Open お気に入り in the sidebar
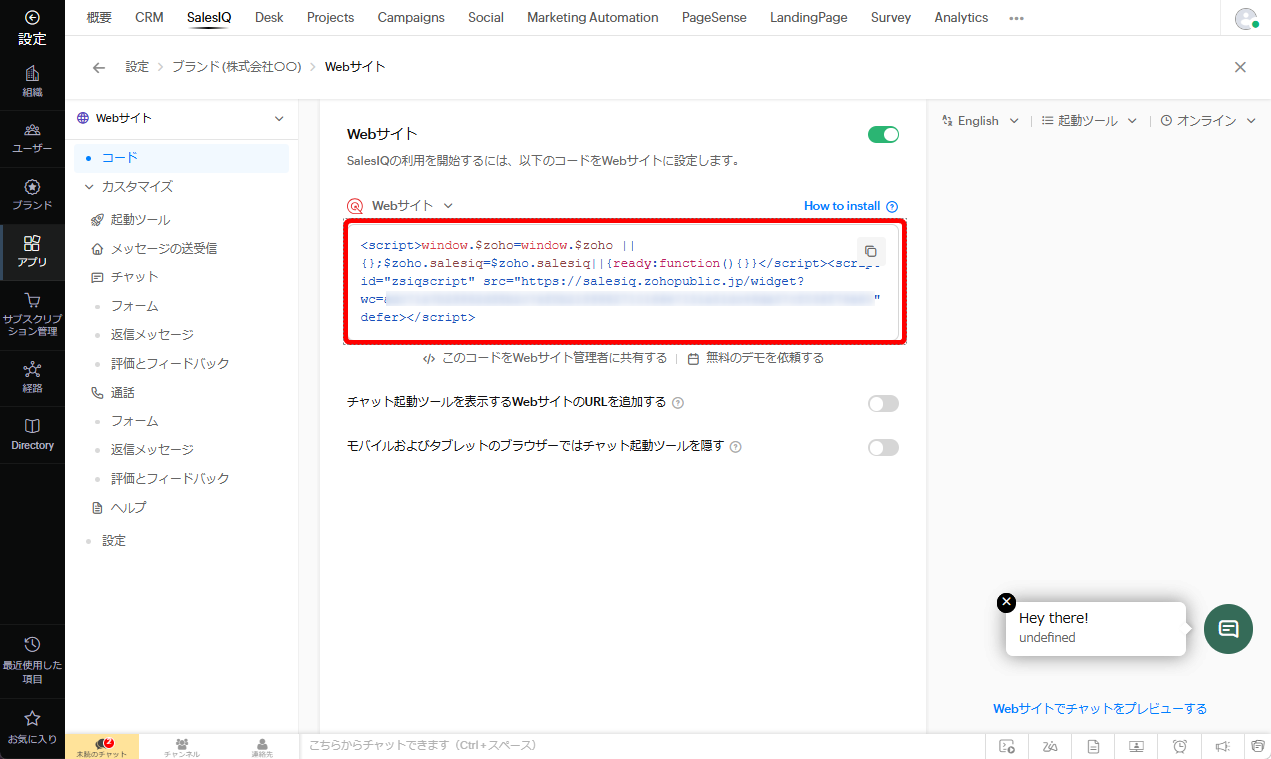The image size is (1271, 759). point(32,727)
